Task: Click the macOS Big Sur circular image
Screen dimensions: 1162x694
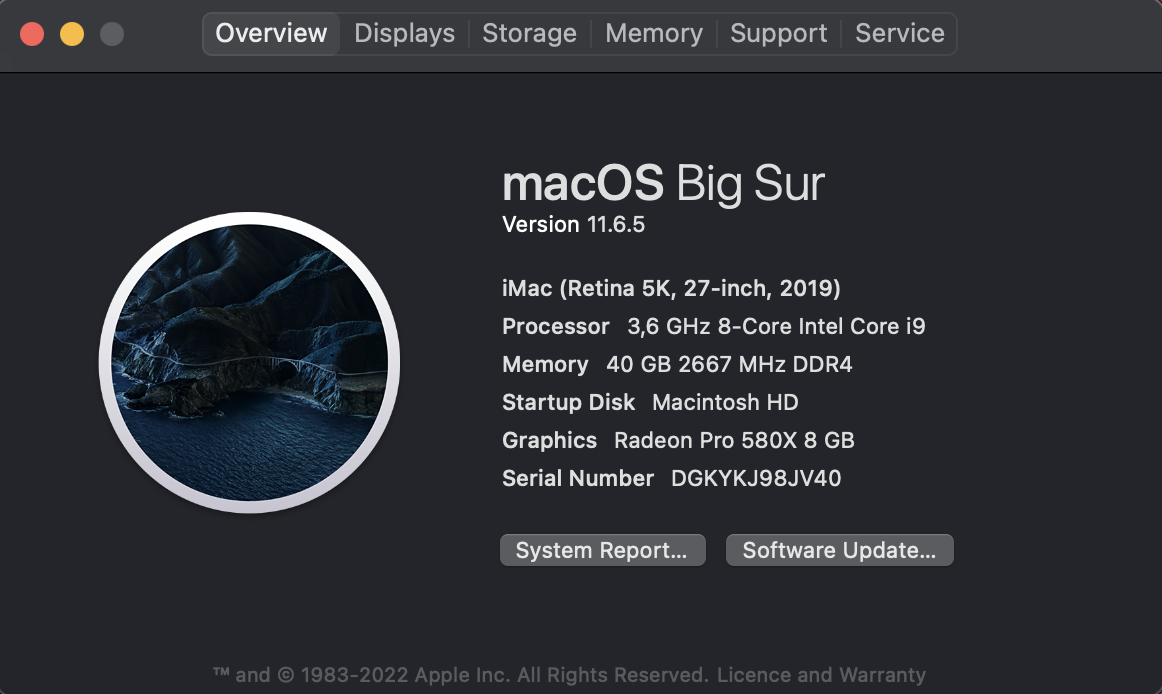Action: click(250, 363)
